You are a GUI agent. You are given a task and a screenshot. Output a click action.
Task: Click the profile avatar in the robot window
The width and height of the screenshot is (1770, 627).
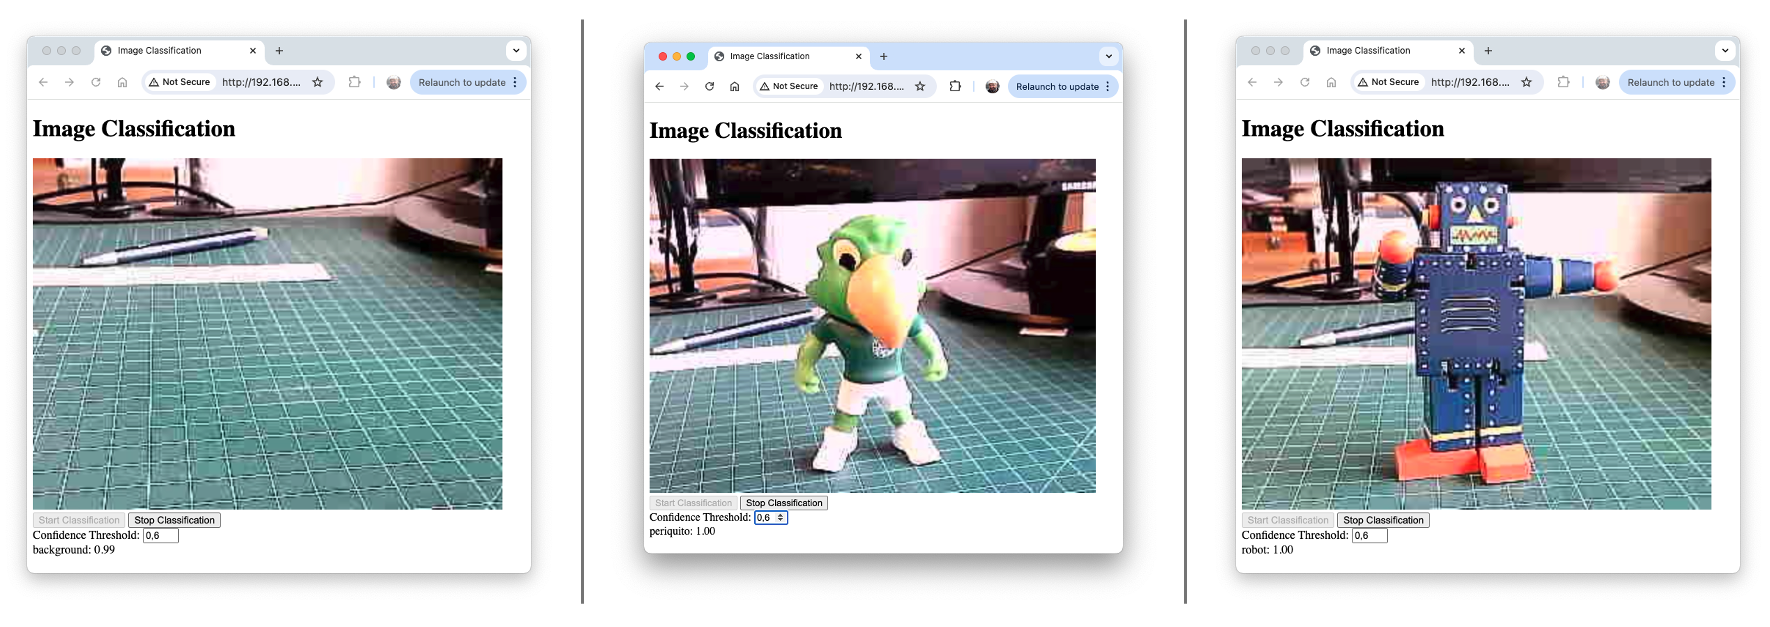(x=1602, y=83)
